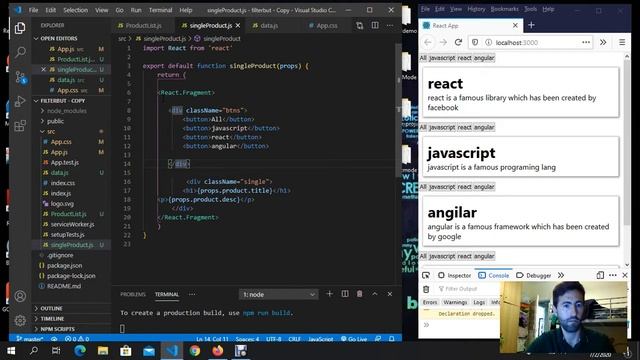Clear the Firefox console output

coord(426,289)
